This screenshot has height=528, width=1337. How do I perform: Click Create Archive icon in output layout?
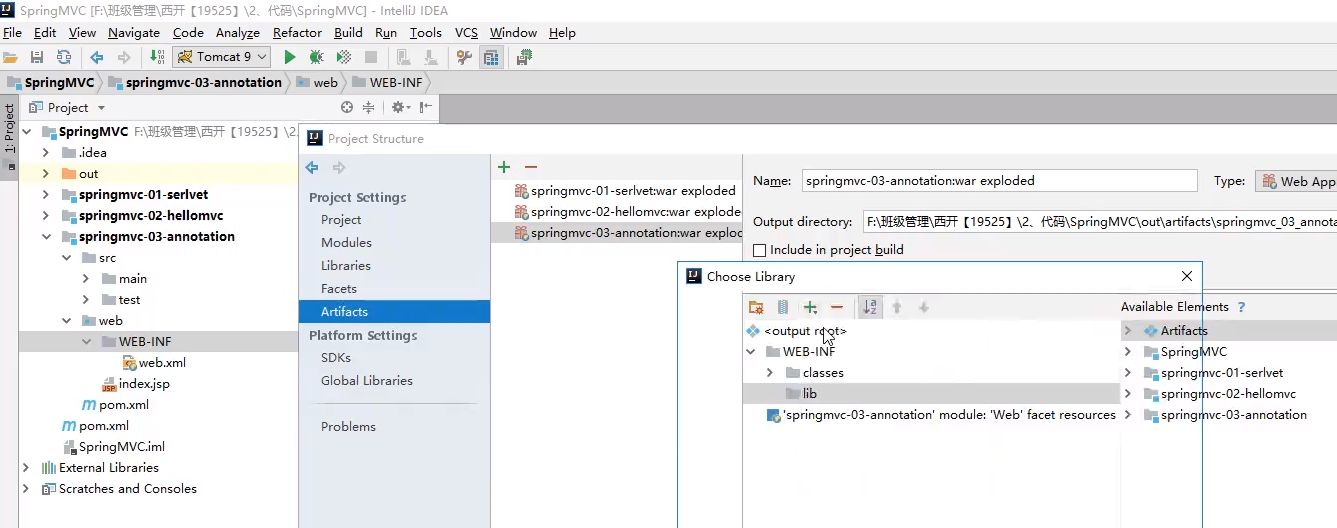783,307
